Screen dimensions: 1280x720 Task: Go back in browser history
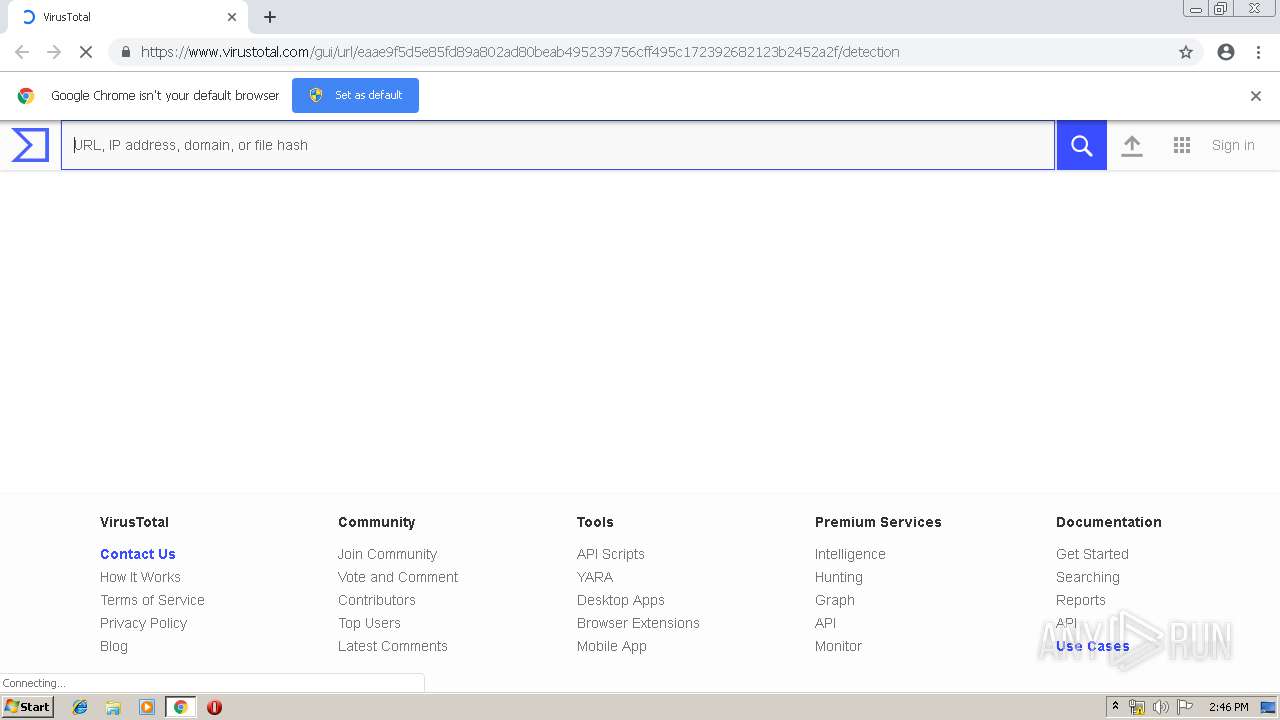[22, 52]
